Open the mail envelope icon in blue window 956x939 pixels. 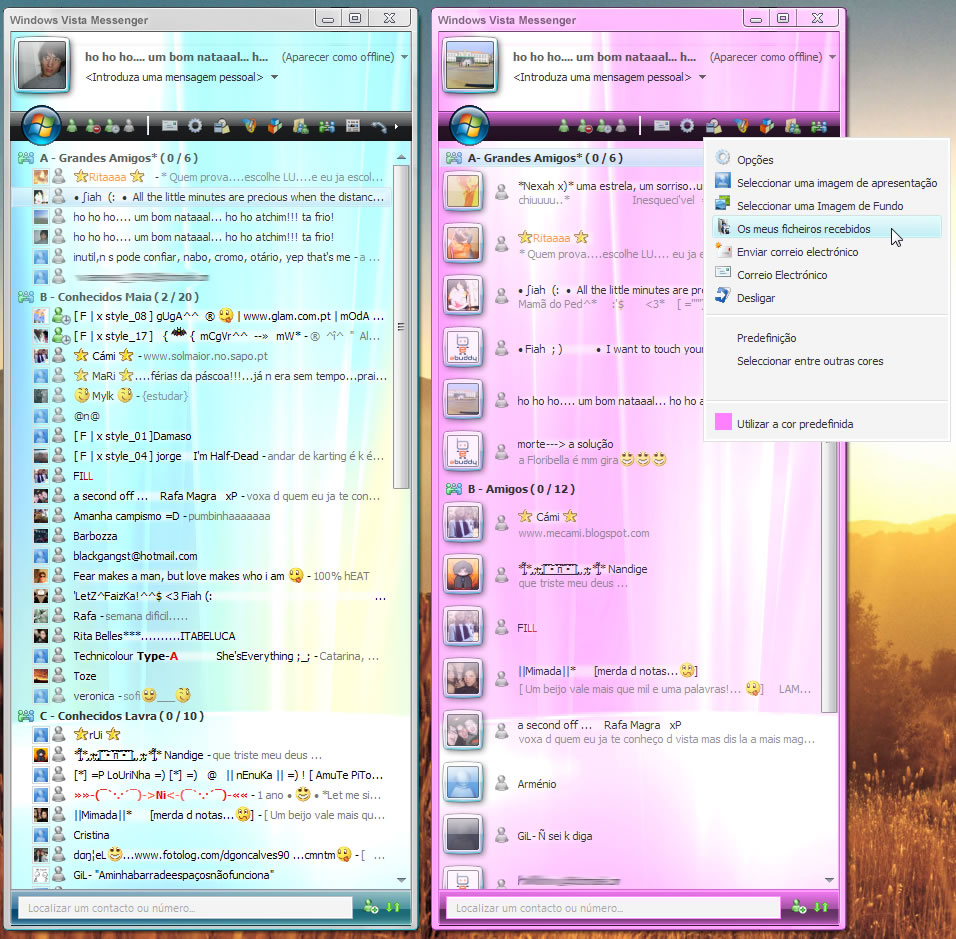[x=169, y=126]
